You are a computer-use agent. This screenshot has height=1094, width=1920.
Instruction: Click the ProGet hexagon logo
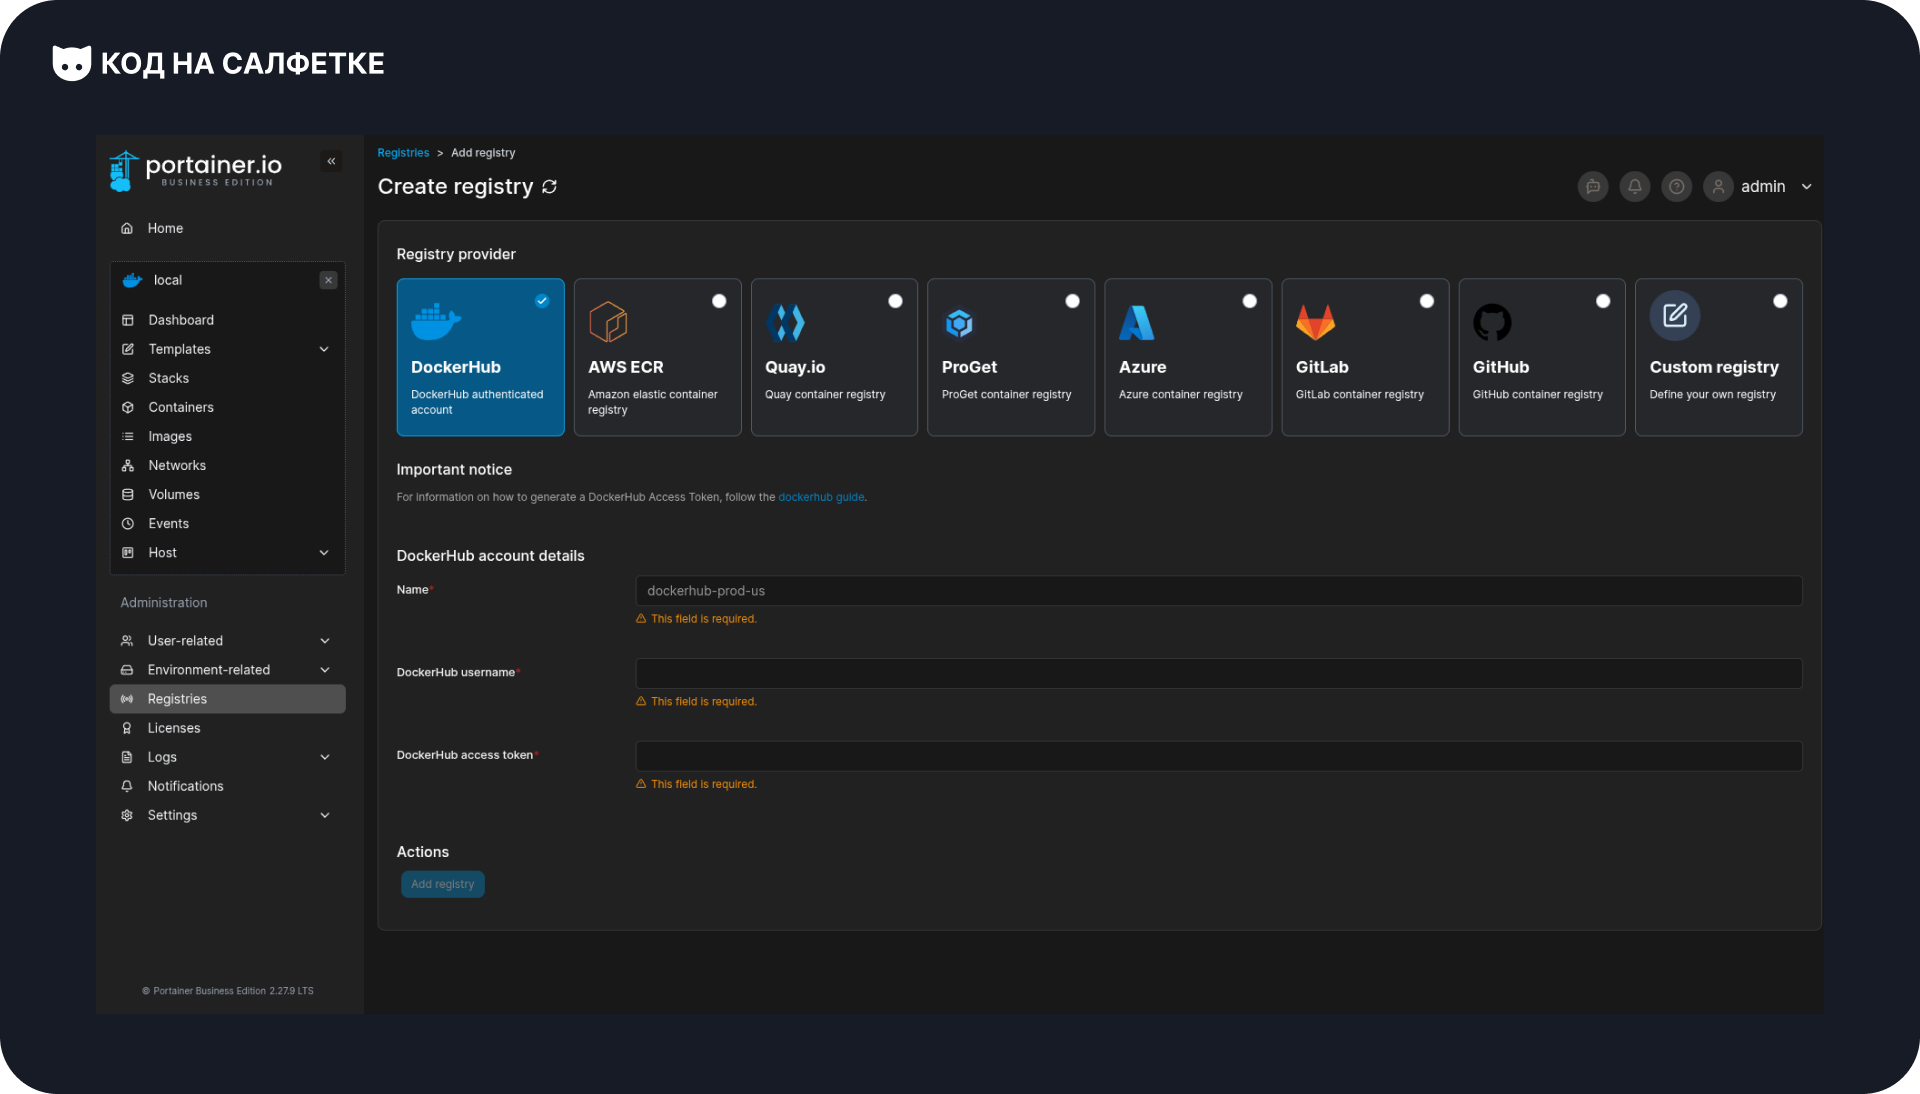(x=959, y=322)
